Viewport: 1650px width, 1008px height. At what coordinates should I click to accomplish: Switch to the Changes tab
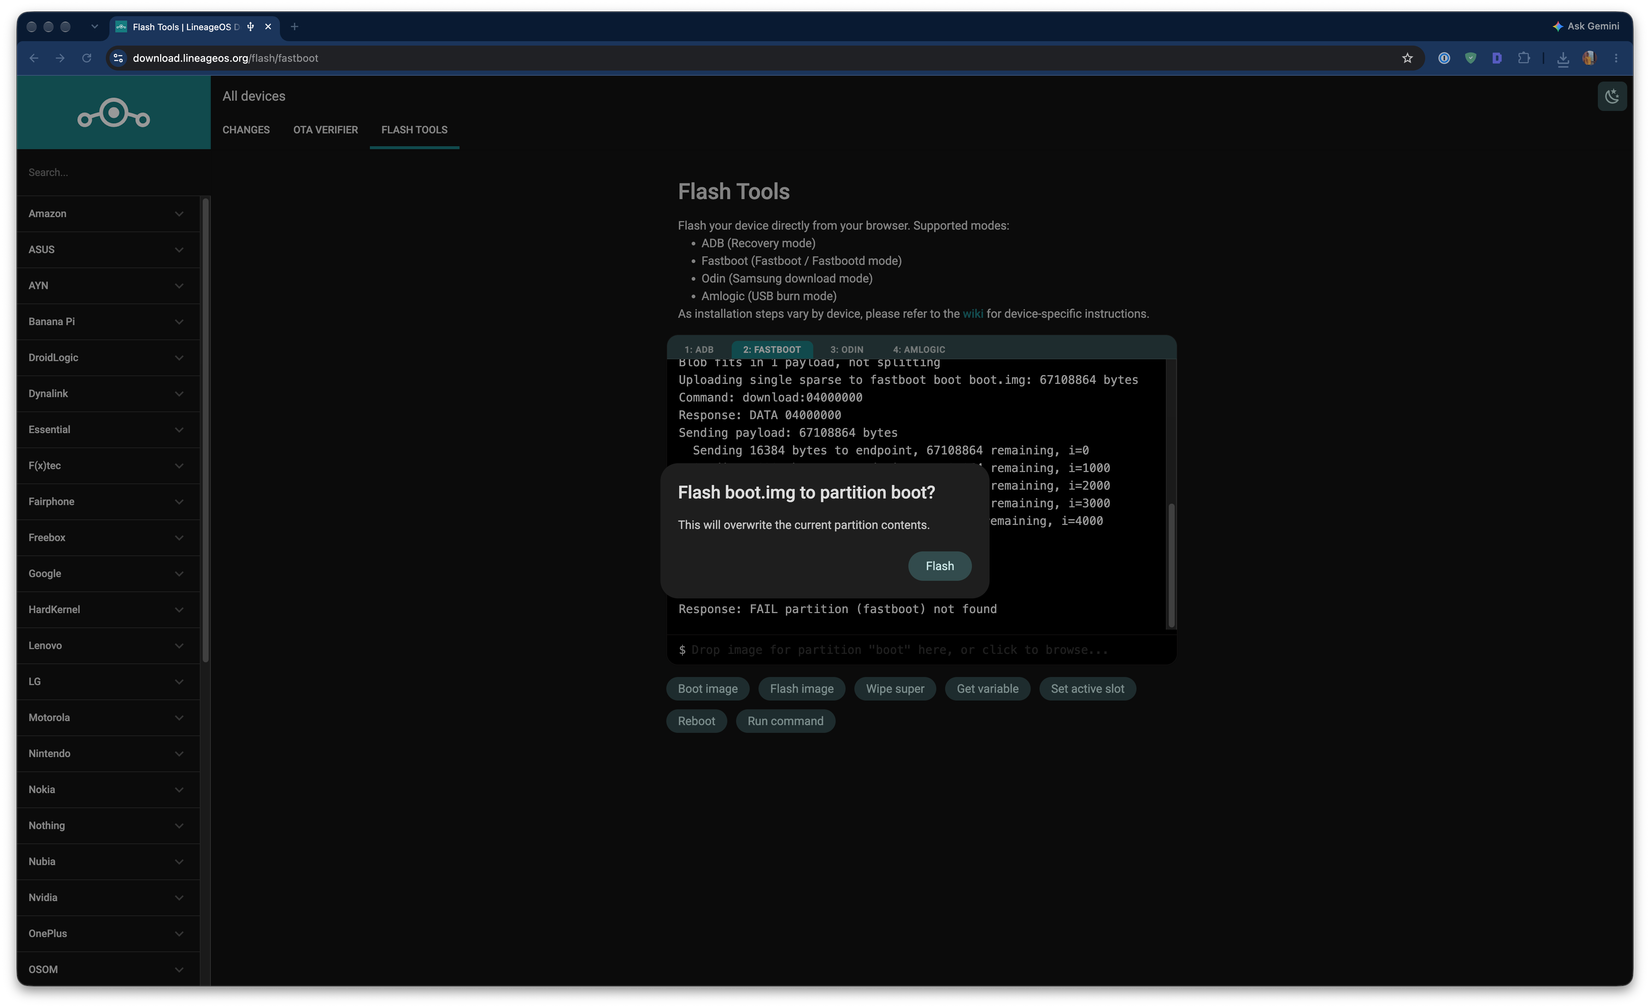pos(246,130)
